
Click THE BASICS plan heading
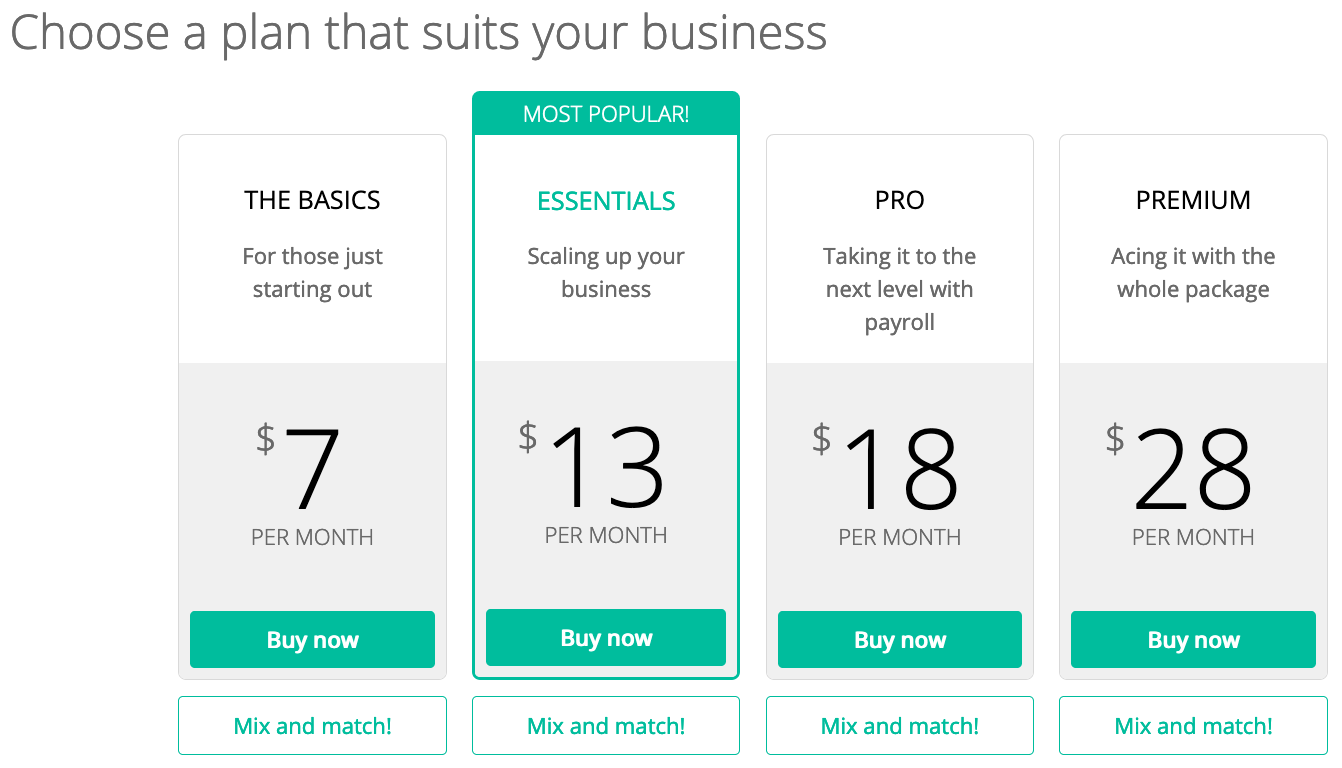(312, 200)
